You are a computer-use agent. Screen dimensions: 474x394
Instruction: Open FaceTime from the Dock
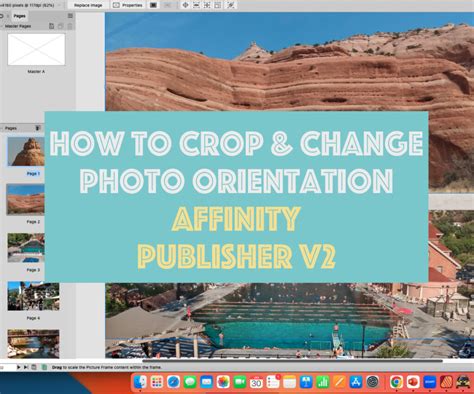tap(240, 382)
